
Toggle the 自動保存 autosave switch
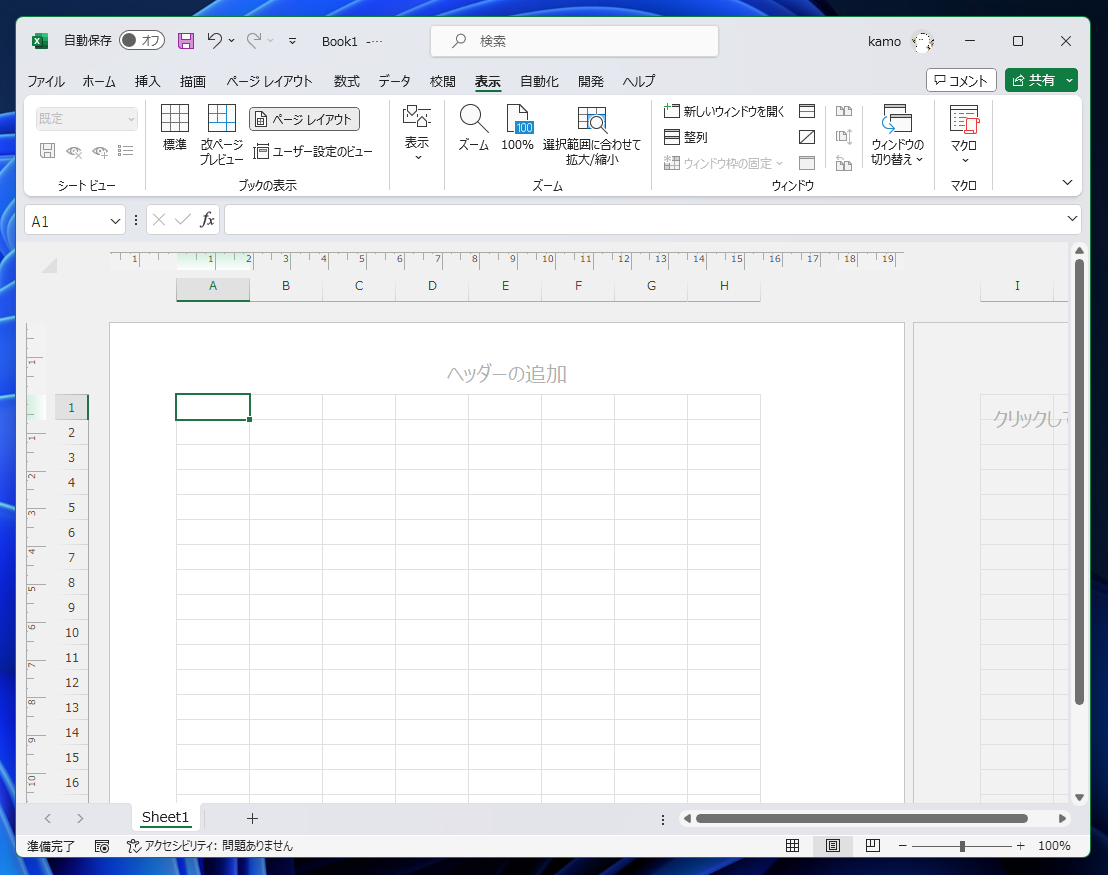(142, 41)
